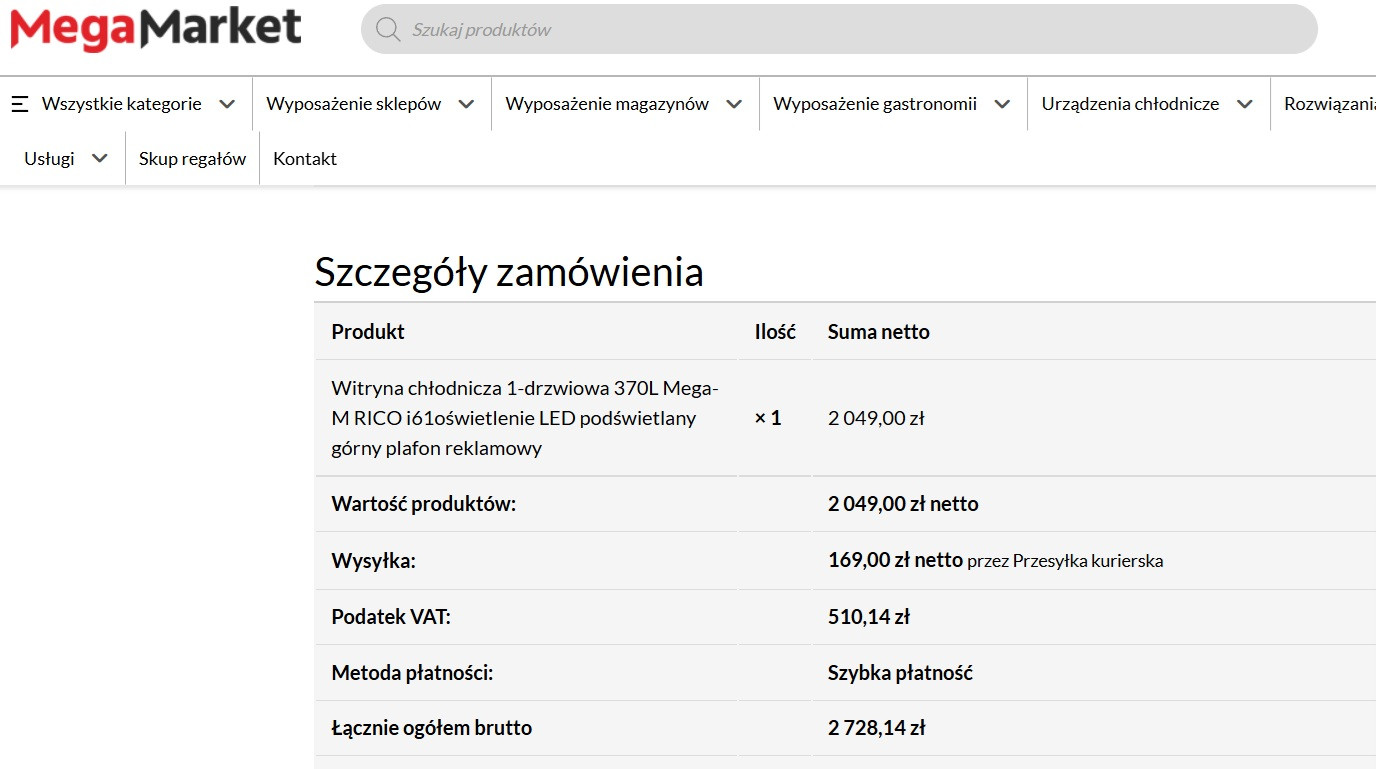Click the MegaMarket logo
1376x769 pixels.
coord(155,29)
